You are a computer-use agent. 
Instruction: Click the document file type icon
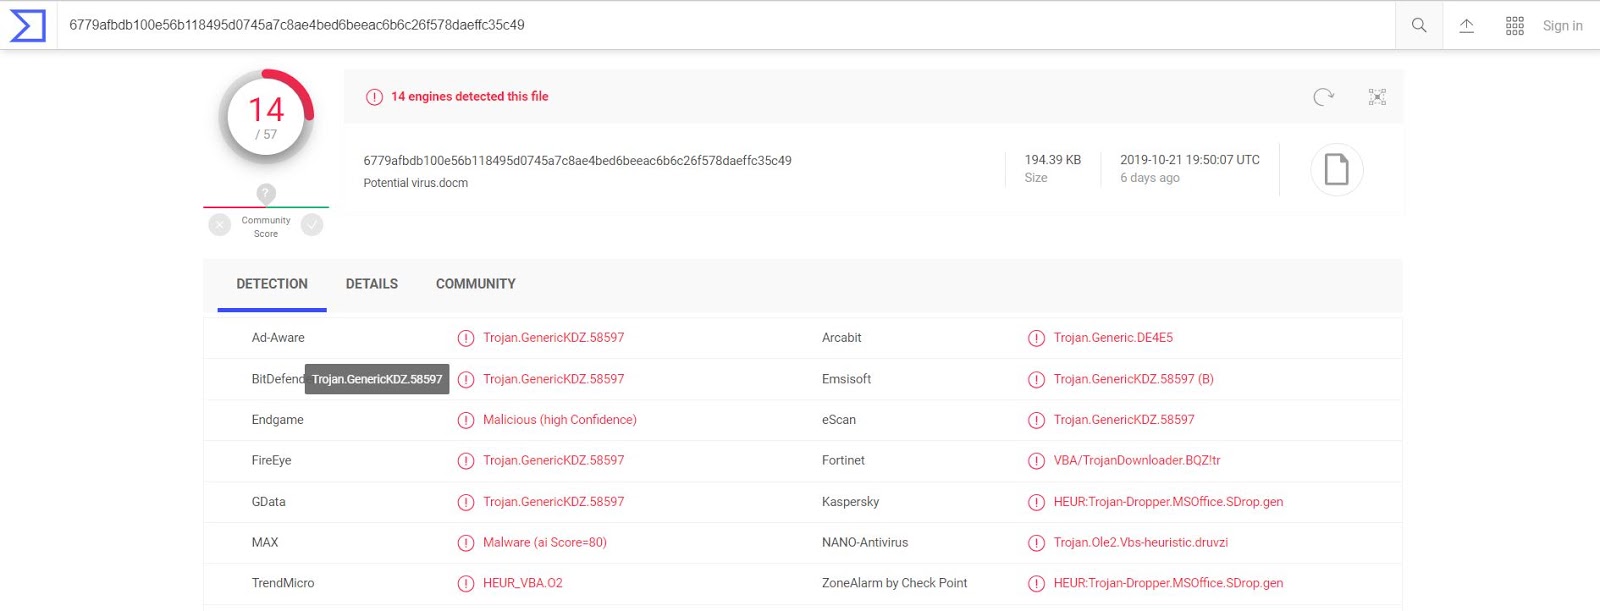pos(1336,170)
